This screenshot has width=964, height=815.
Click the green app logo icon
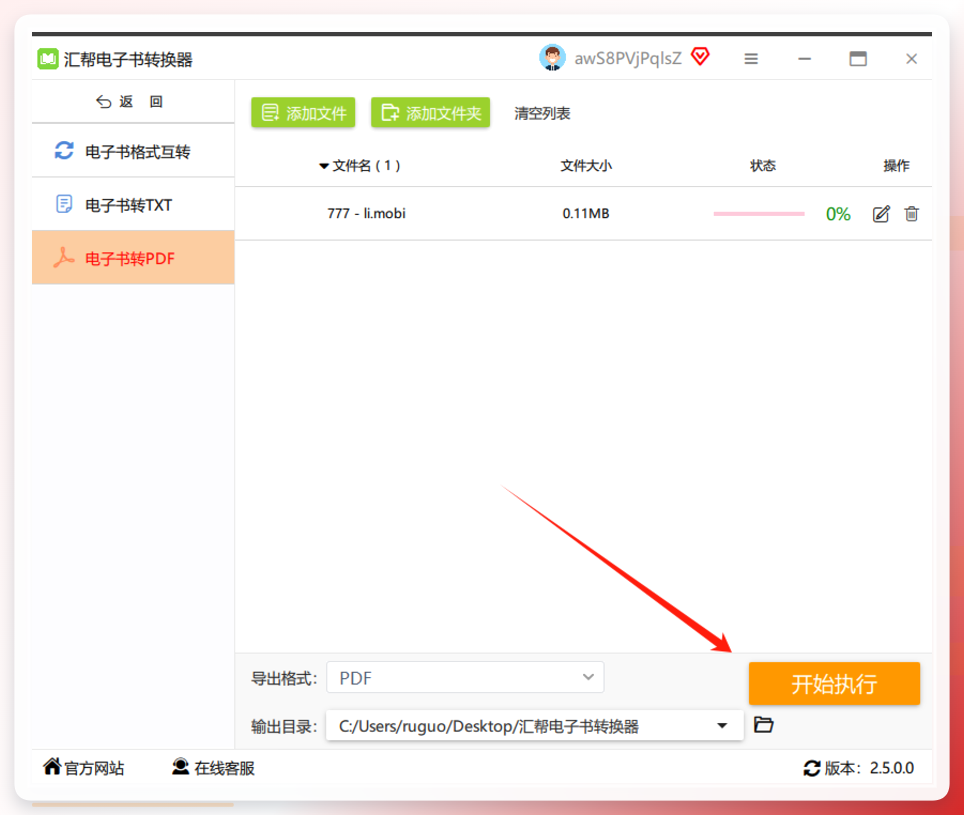[48, 59]
